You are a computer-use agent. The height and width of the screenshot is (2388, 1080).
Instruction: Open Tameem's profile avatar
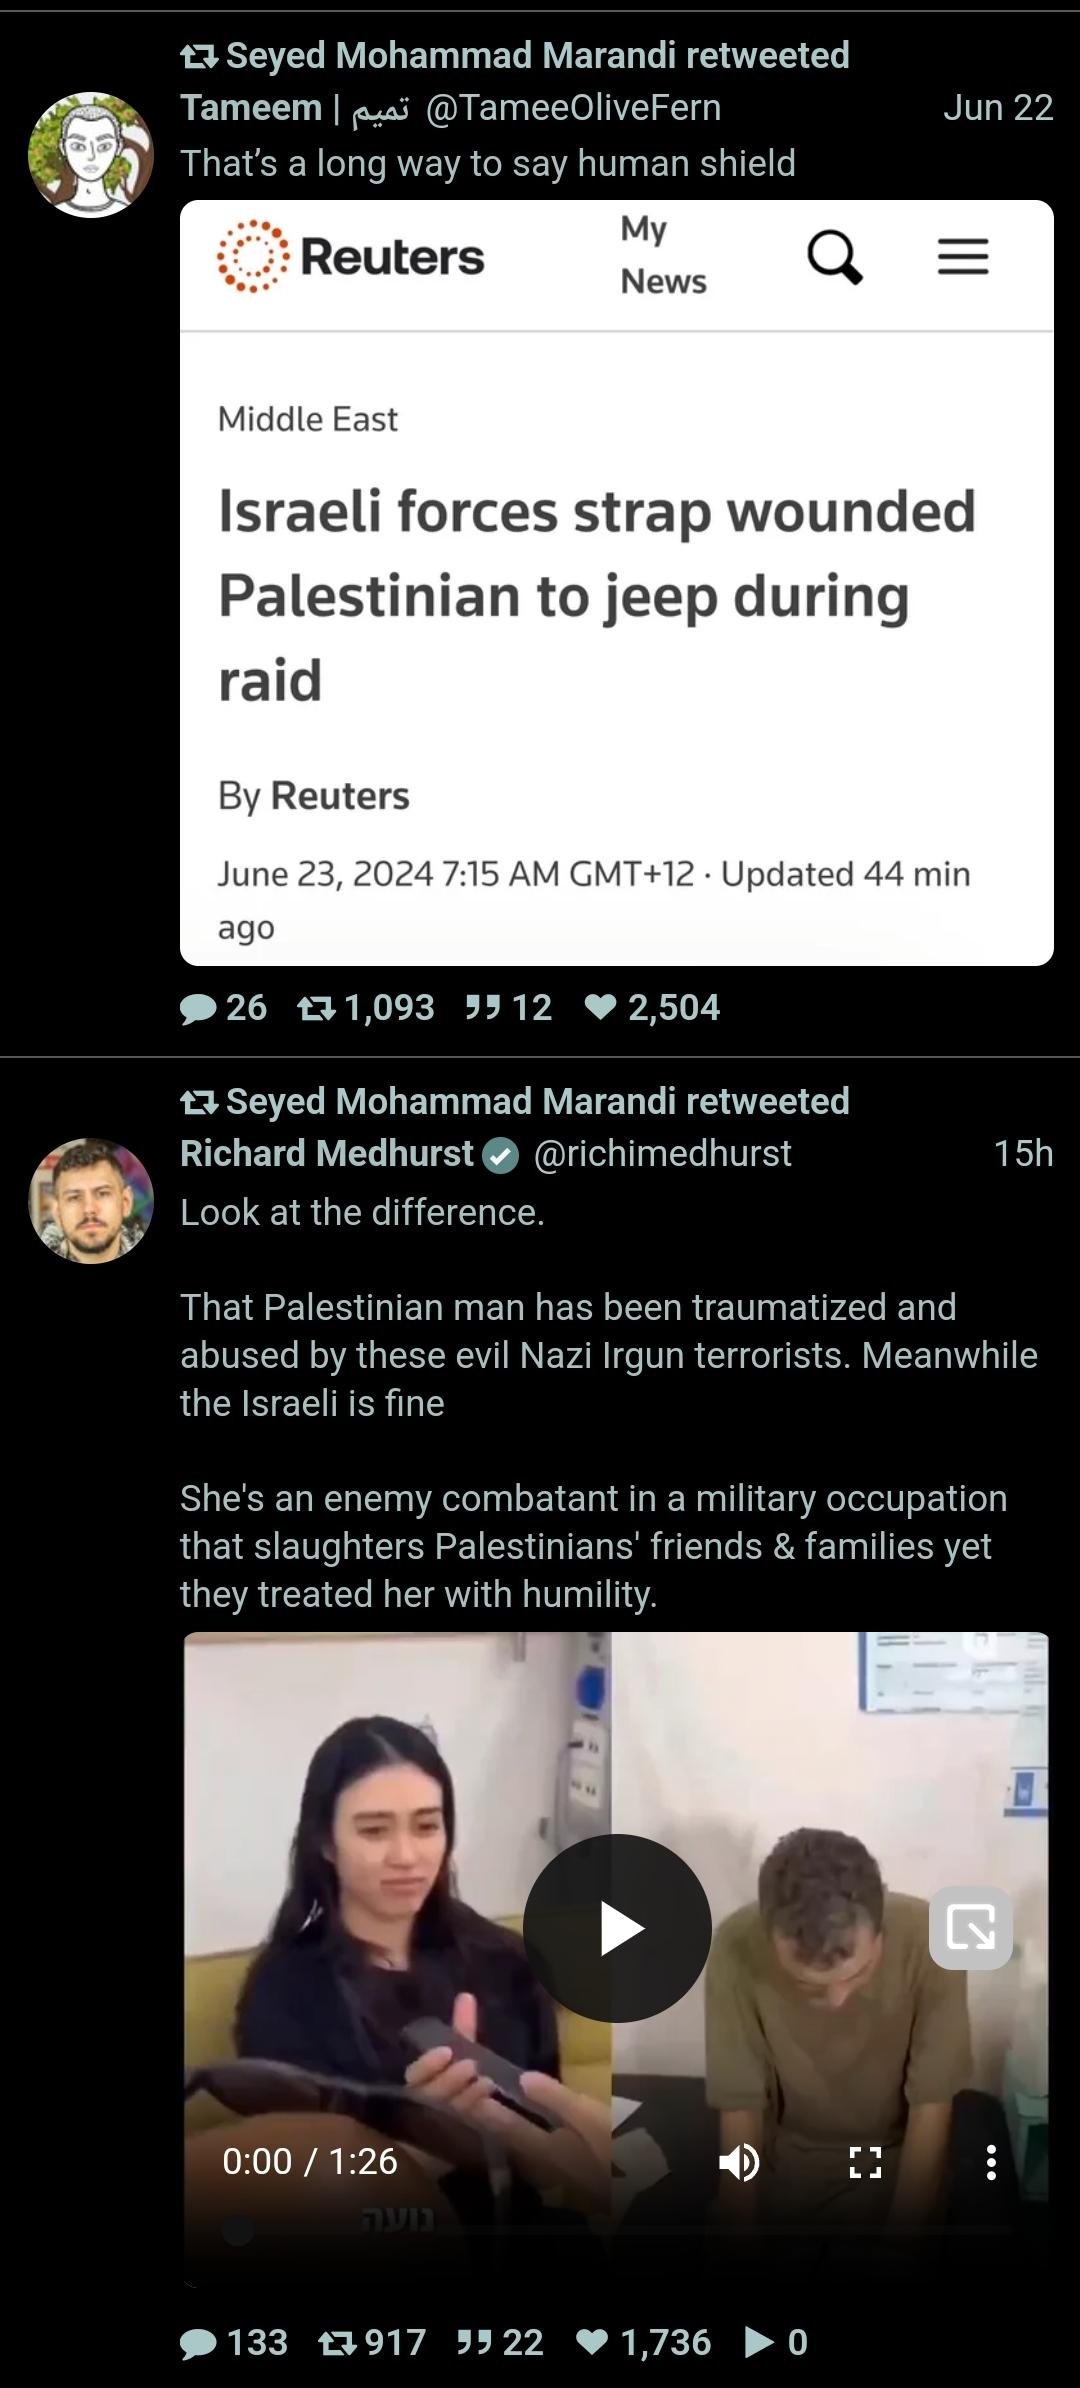coord(91,155)
